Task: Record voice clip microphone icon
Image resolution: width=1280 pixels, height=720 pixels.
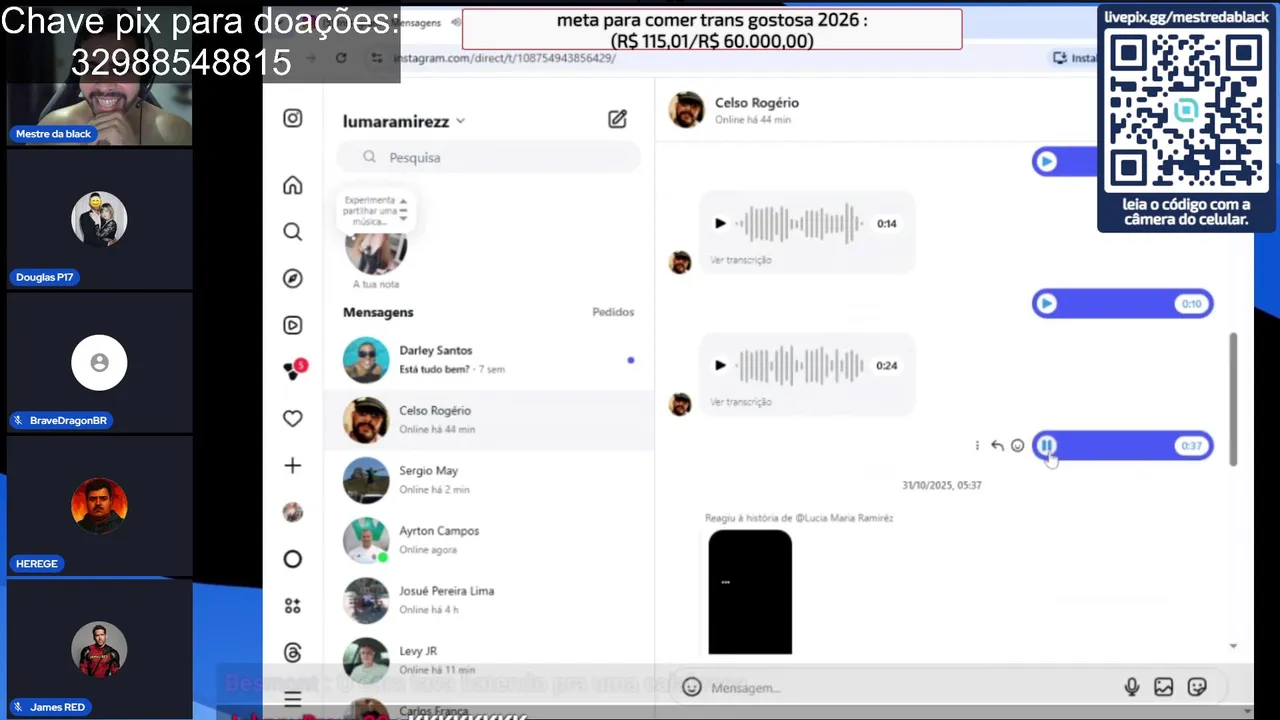Action: click(1132, 687)
